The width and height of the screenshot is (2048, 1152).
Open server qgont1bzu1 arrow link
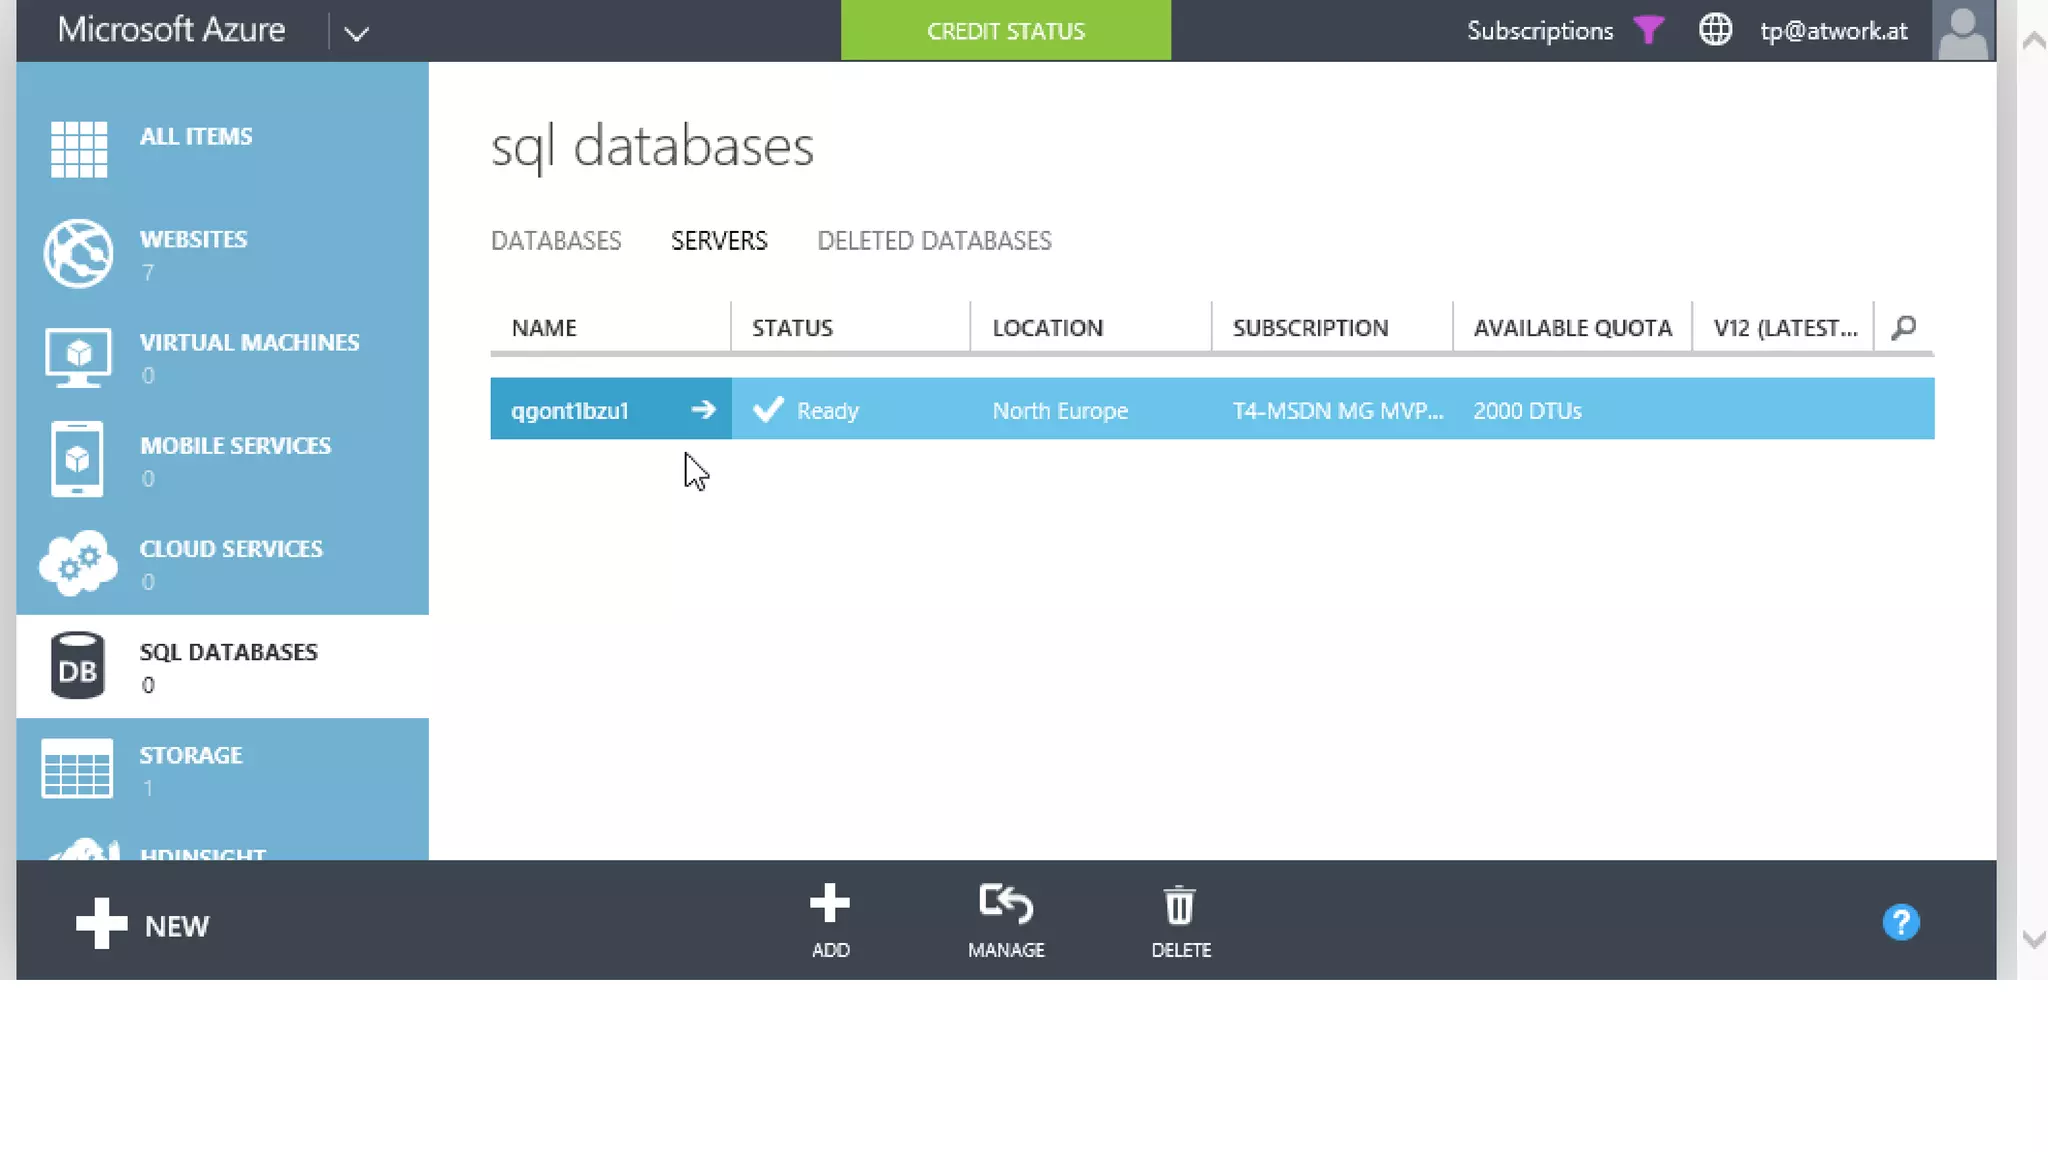(703, 410)
